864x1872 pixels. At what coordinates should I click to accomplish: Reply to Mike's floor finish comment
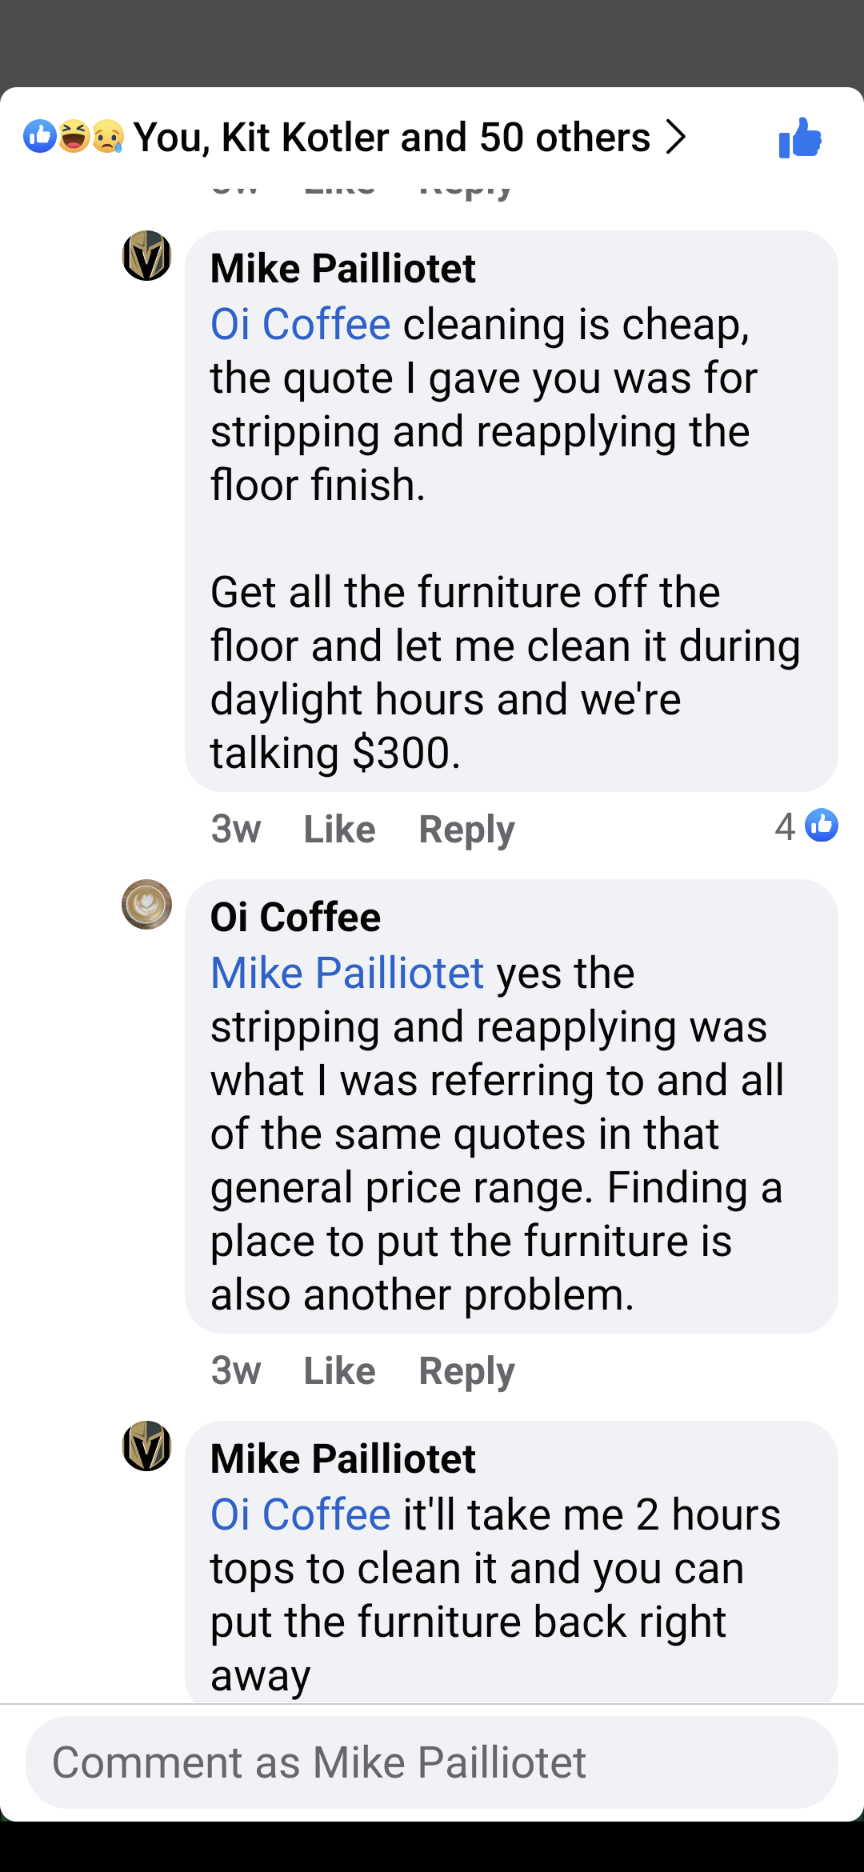(466, 829)
